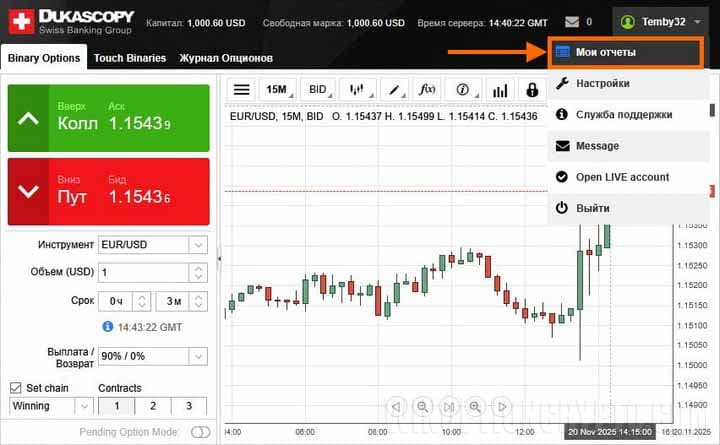
Task: Choose Open LIVE account
Action: pos(628,177)
